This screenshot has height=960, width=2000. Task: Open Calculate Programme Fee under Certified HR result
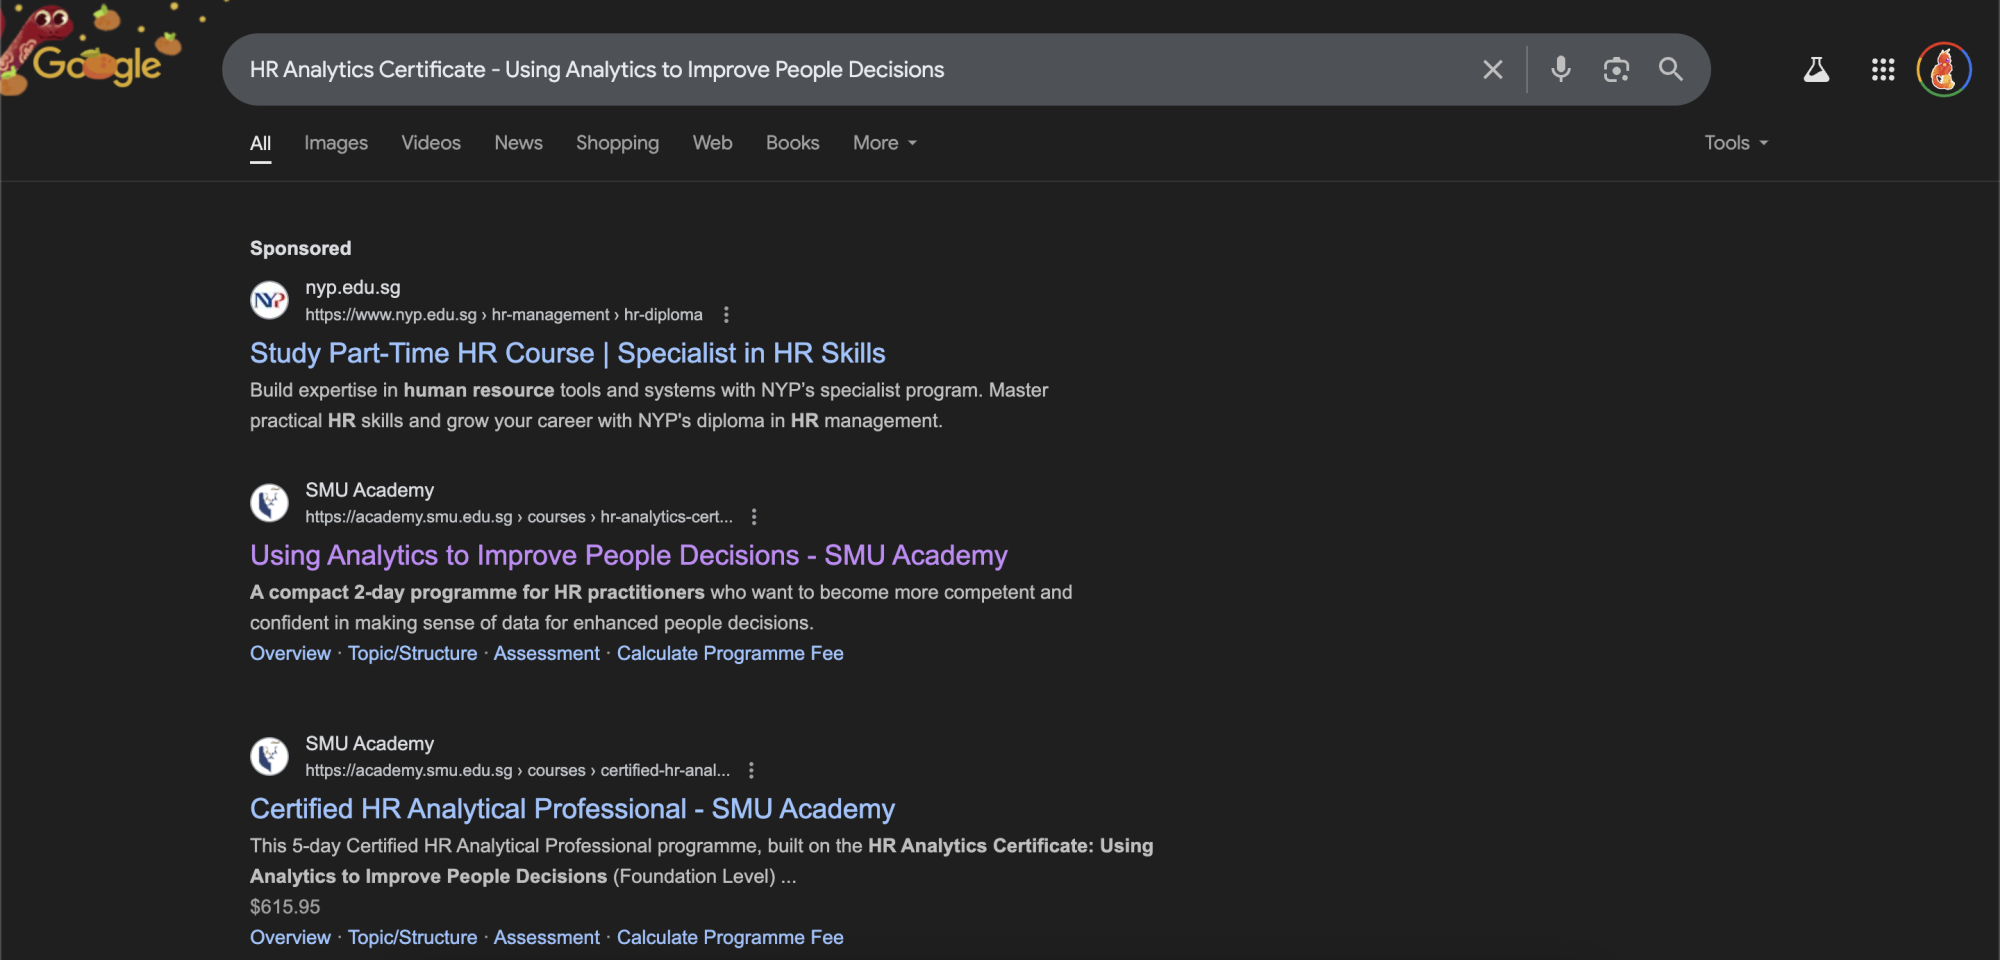[x=730, y=937]
